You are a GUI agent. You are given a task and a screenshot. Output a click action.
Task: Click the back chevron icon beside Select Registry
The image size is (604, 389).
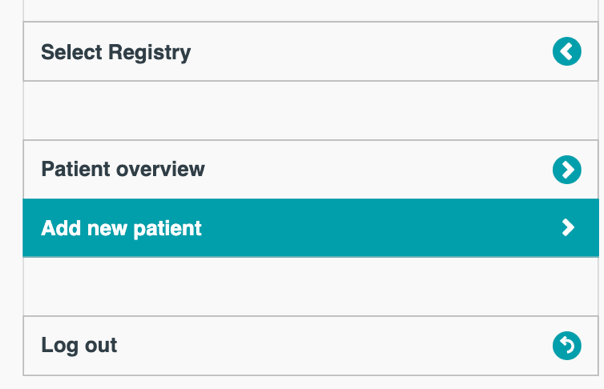click(x=567, y=52)
